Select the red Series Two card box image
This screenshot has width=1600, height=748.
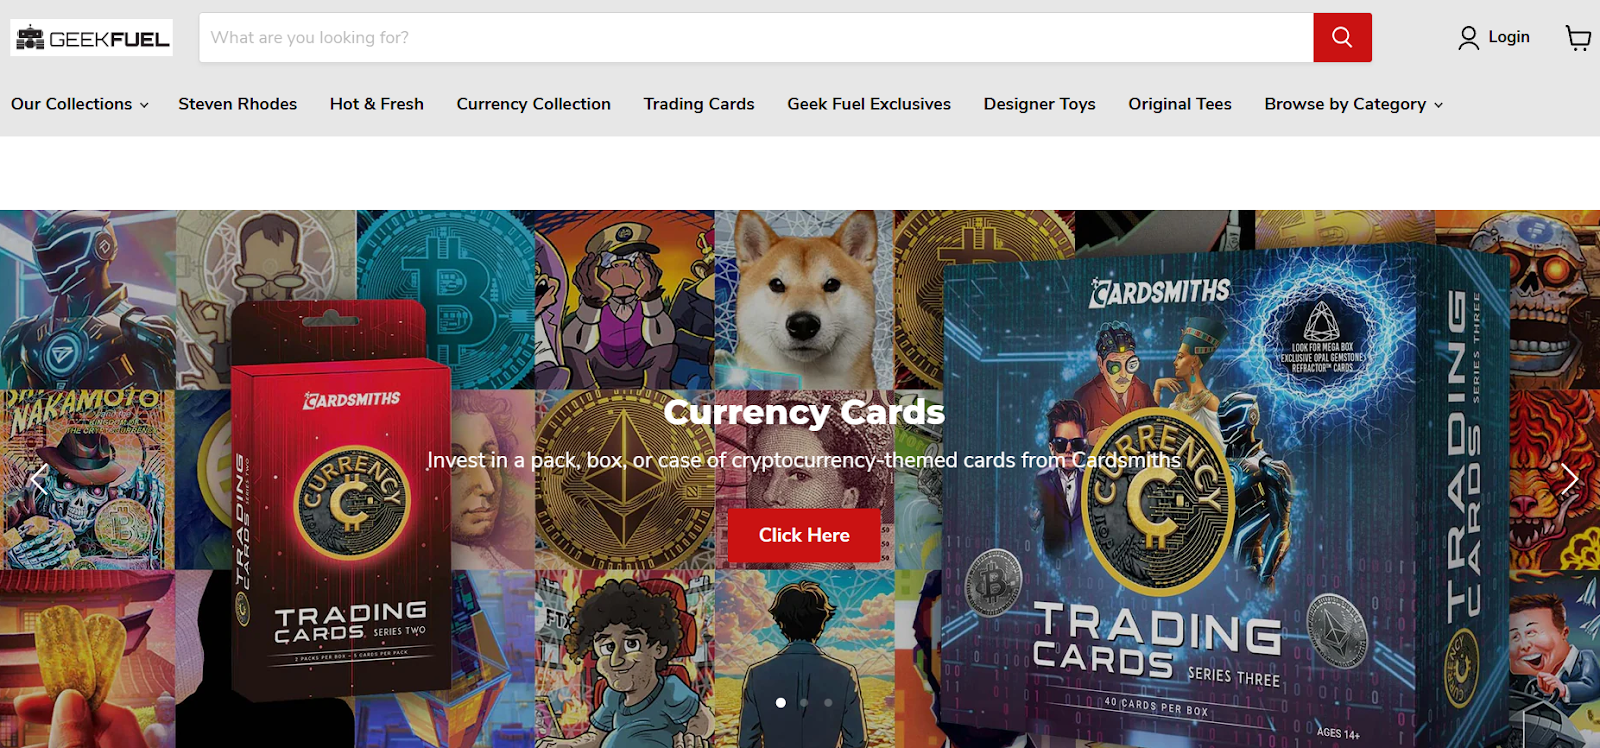(x=340, y=500)
